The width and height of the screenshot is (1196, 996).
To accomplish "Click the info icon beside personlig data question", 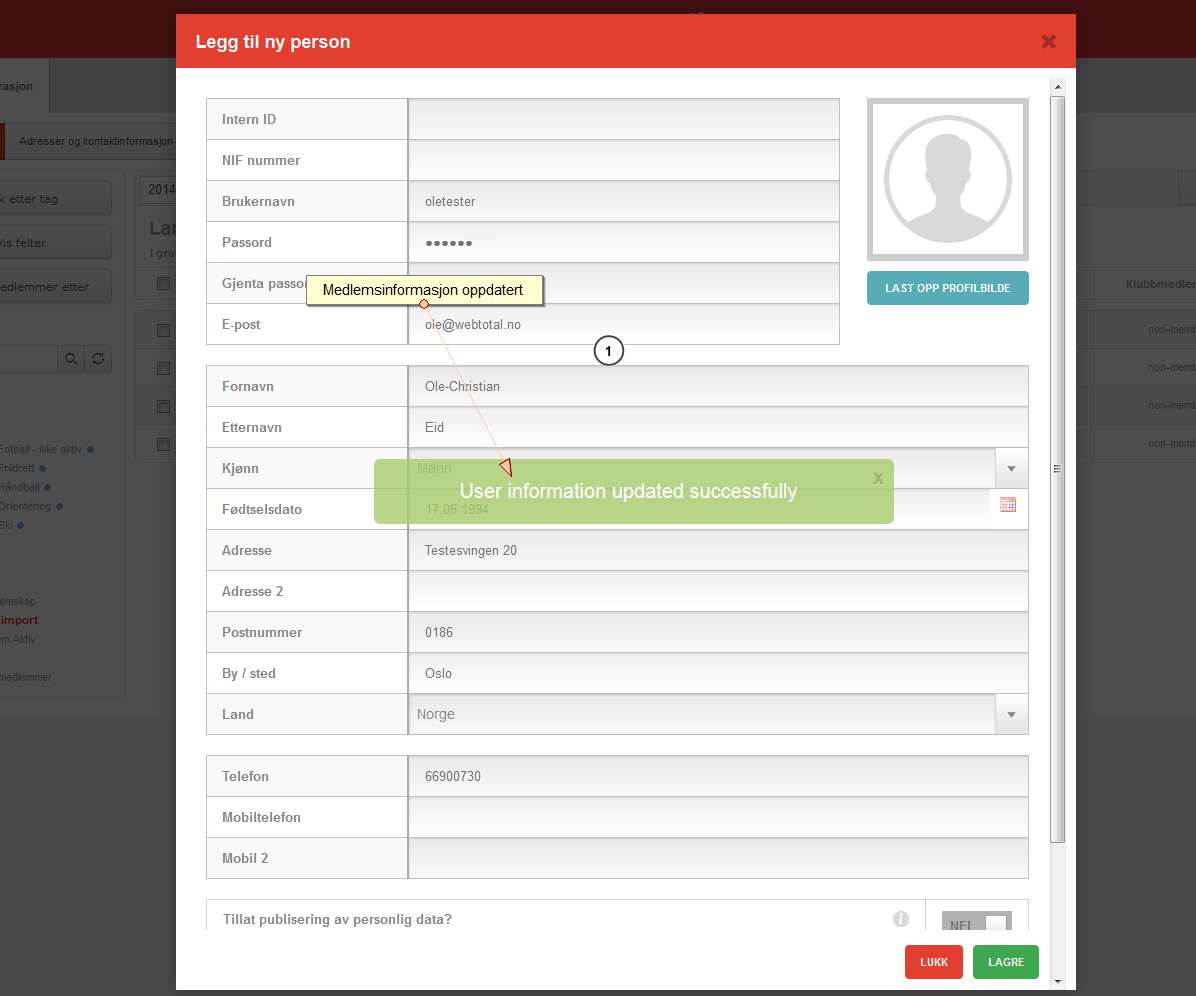I will [x=901, y=919].
